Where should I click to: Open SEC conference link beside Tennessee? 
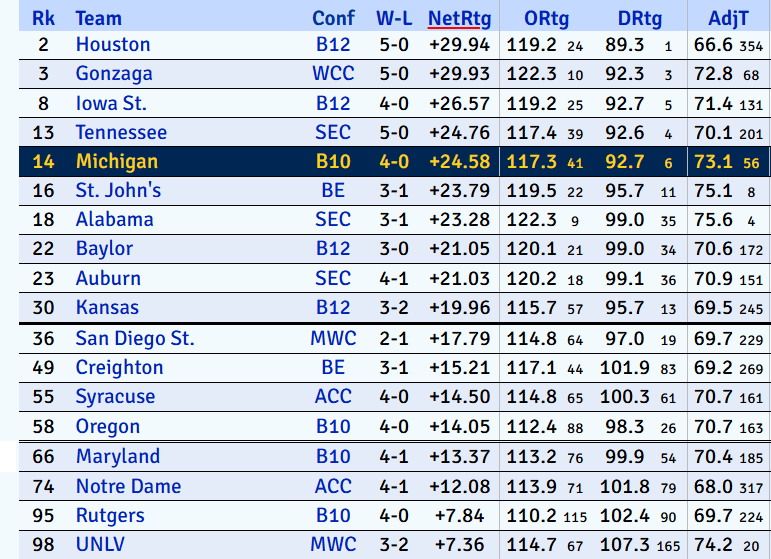point(333,133)
